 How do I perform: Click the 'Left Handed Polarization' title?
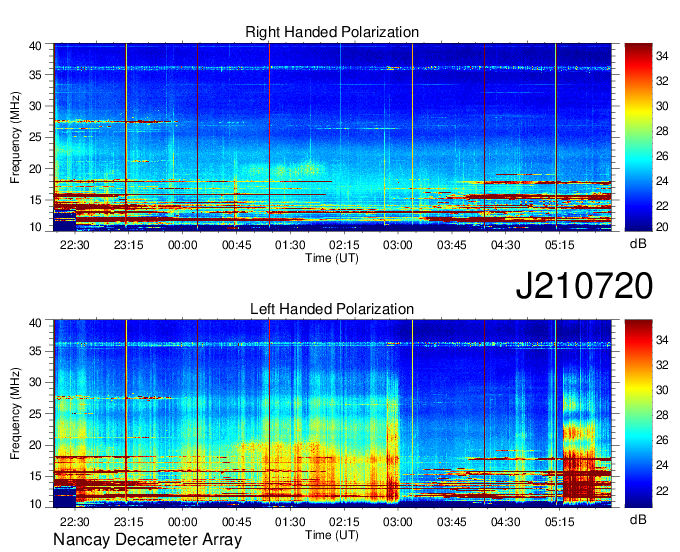click(332, 309)
